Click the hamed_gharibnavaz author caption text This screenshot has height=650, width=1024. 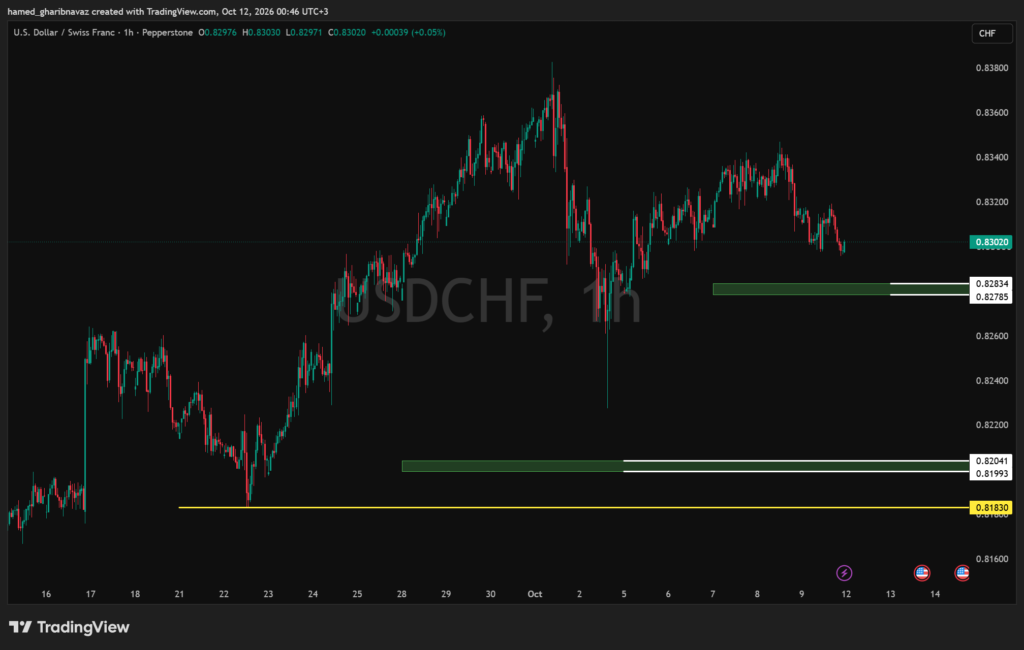(48, 11)
